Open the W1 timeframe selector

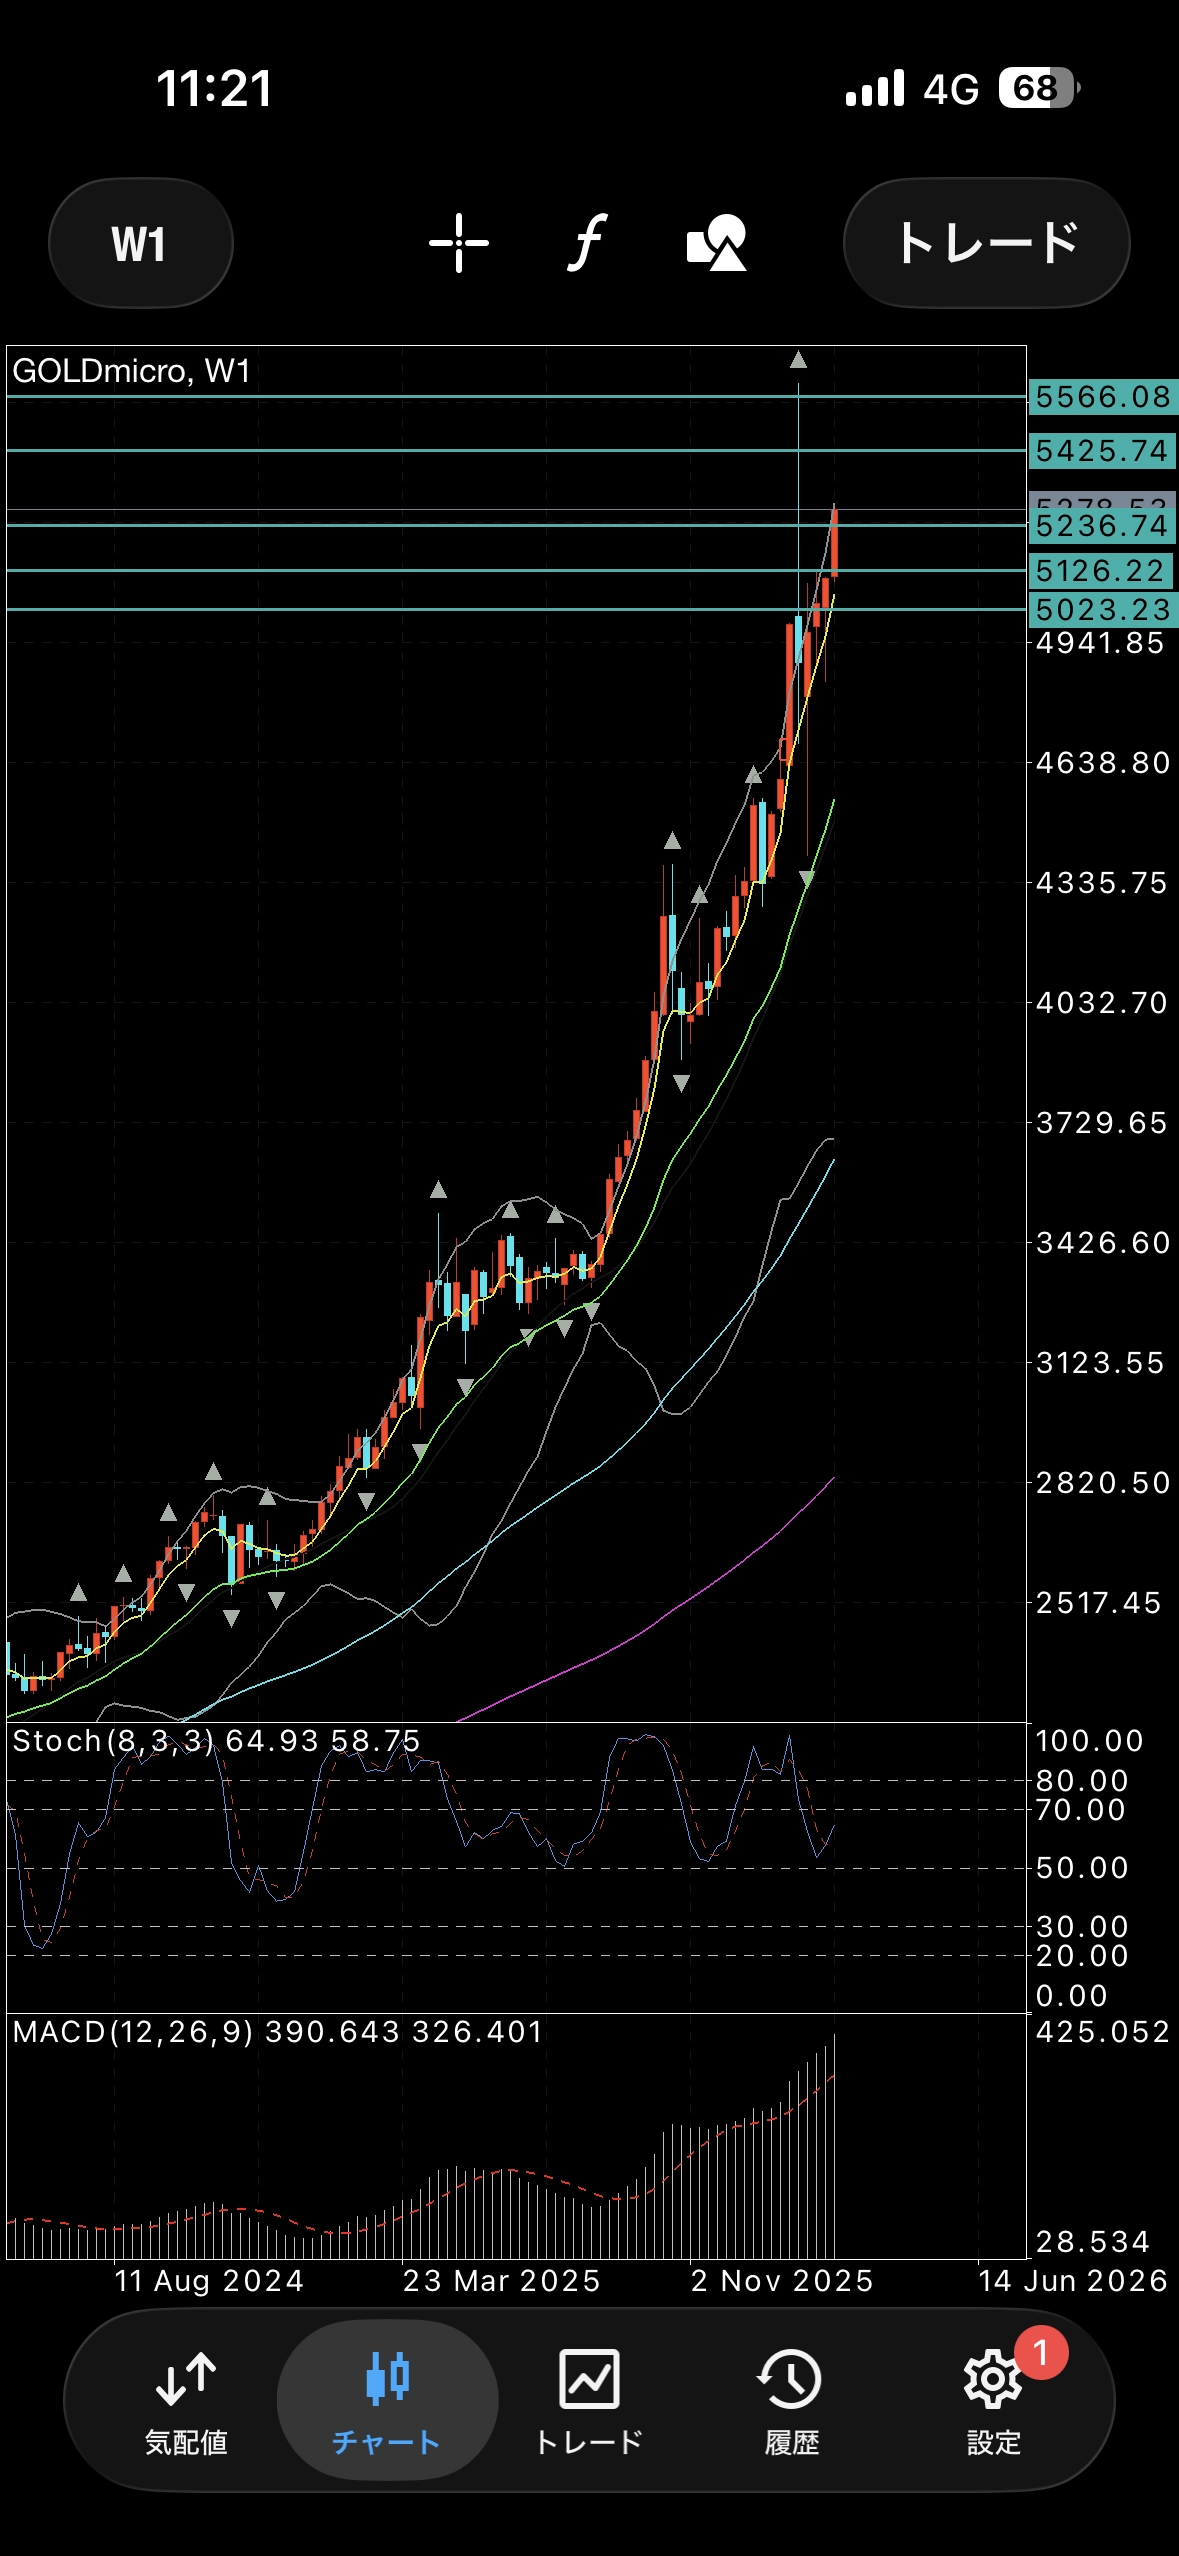click(140, 243)
